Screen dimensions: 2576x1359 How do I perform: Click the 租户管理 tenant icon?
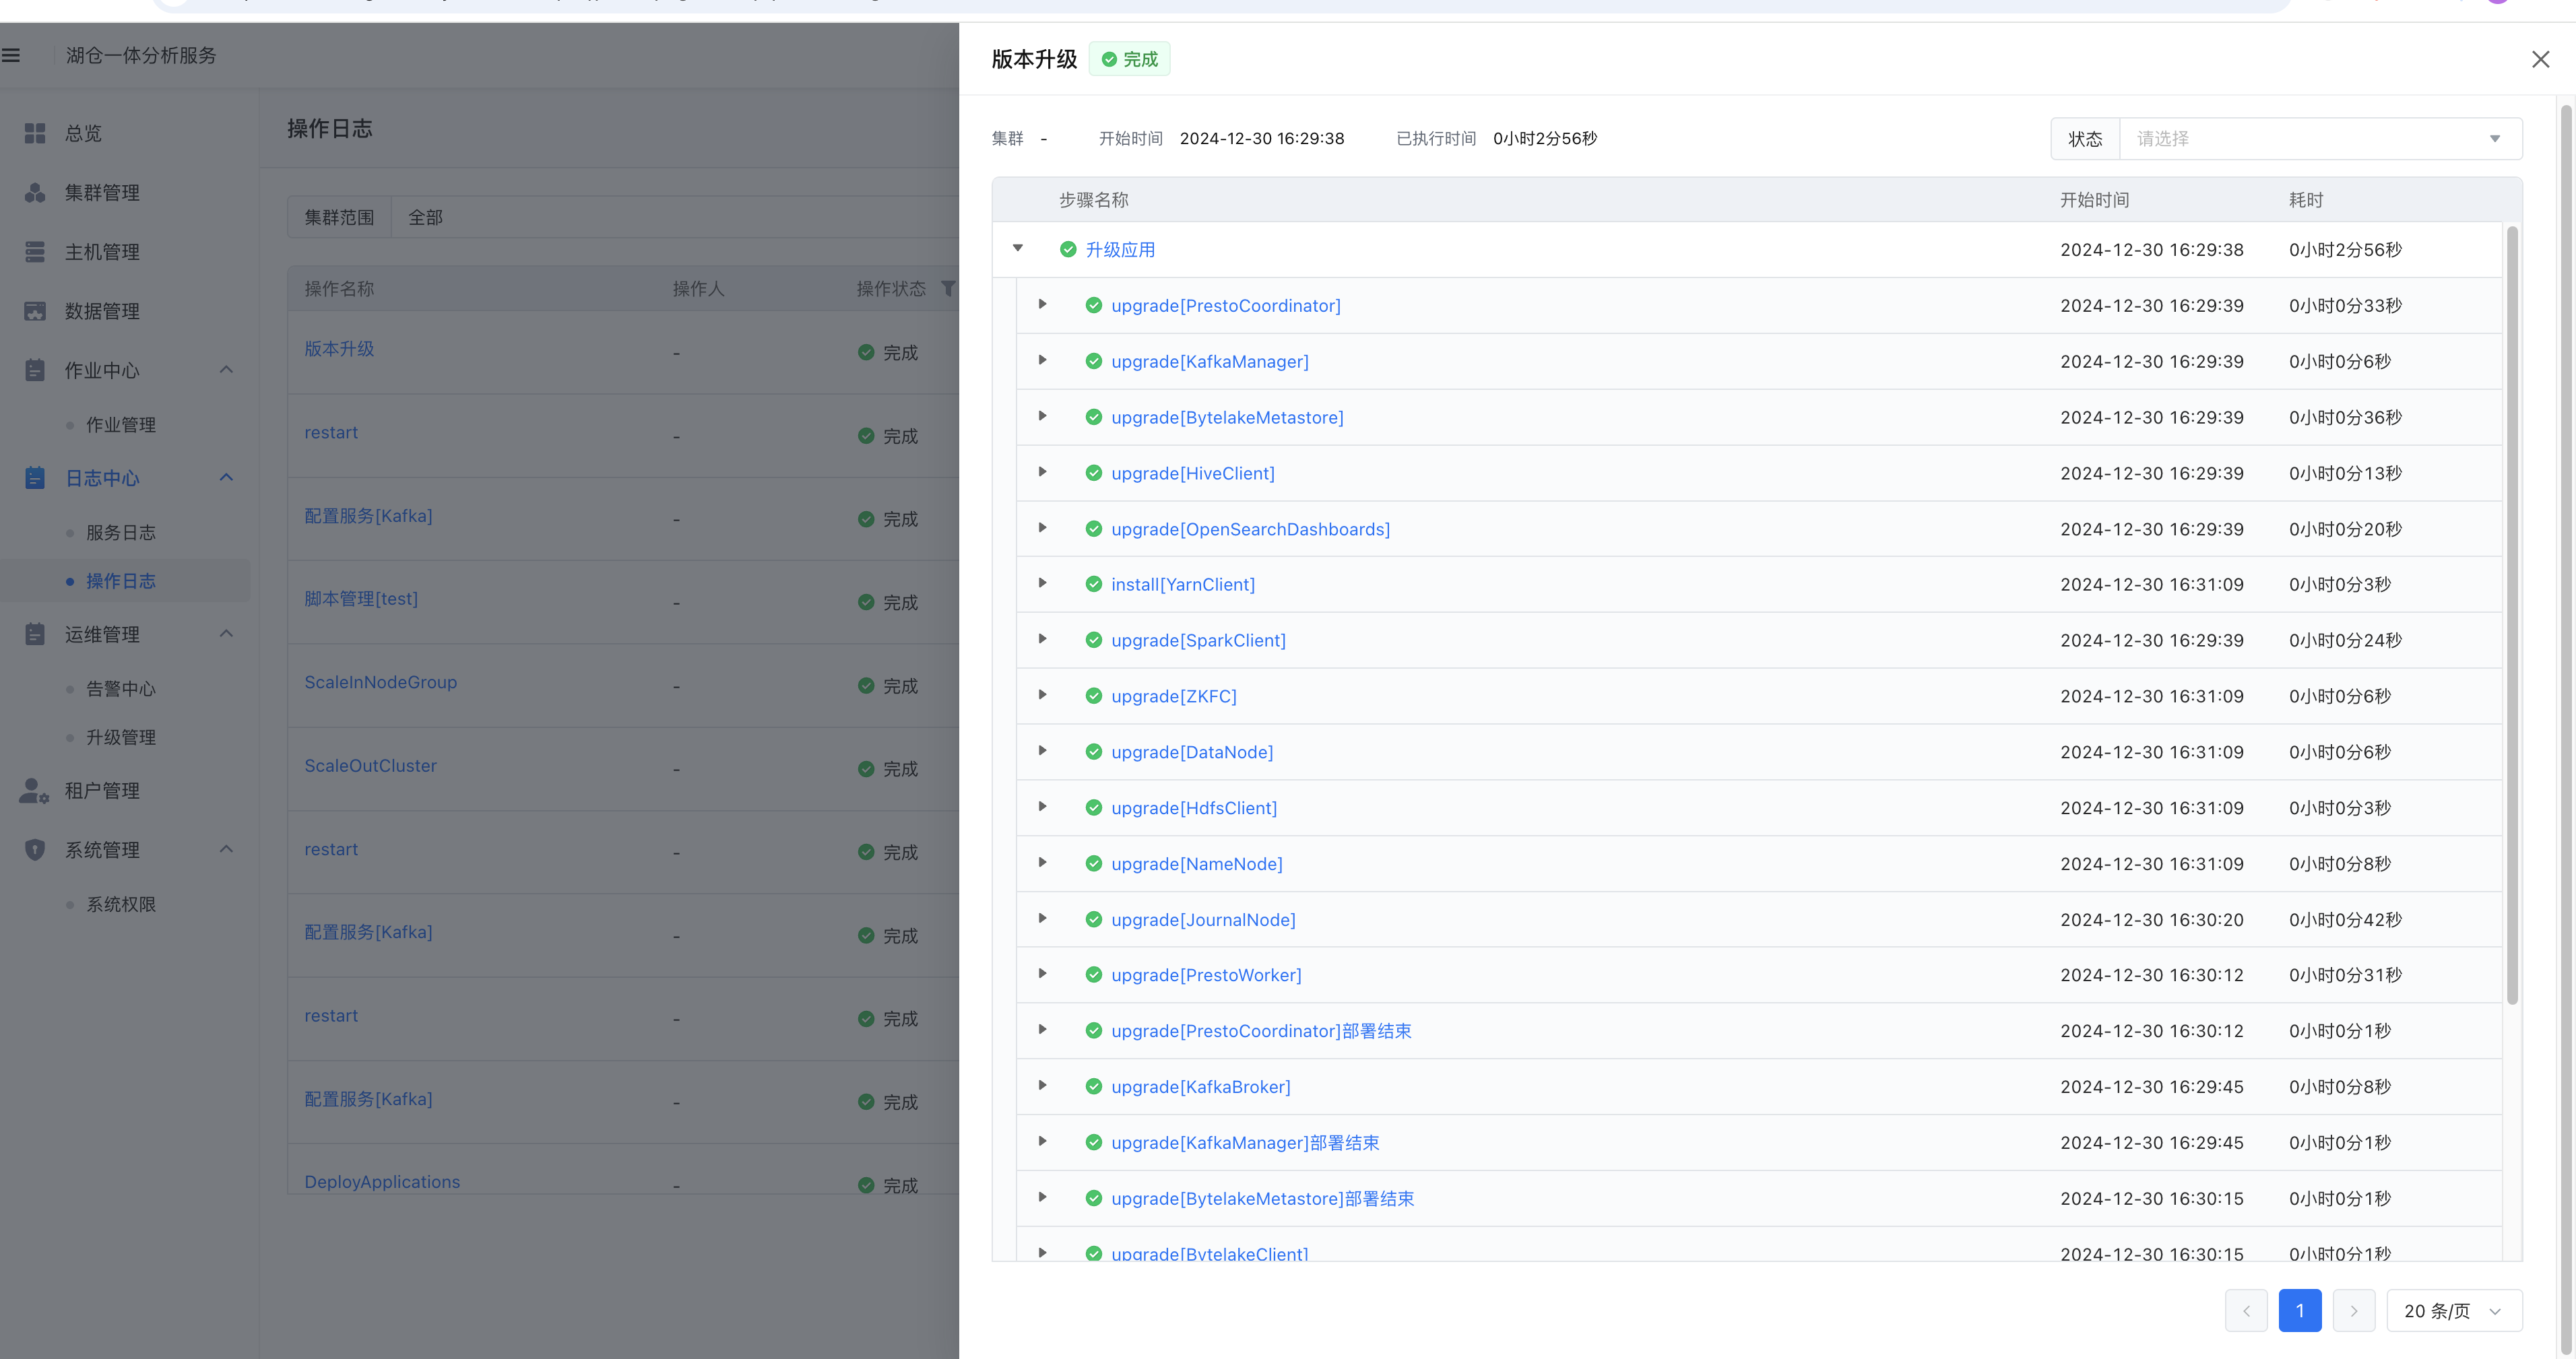click(34, 791)
